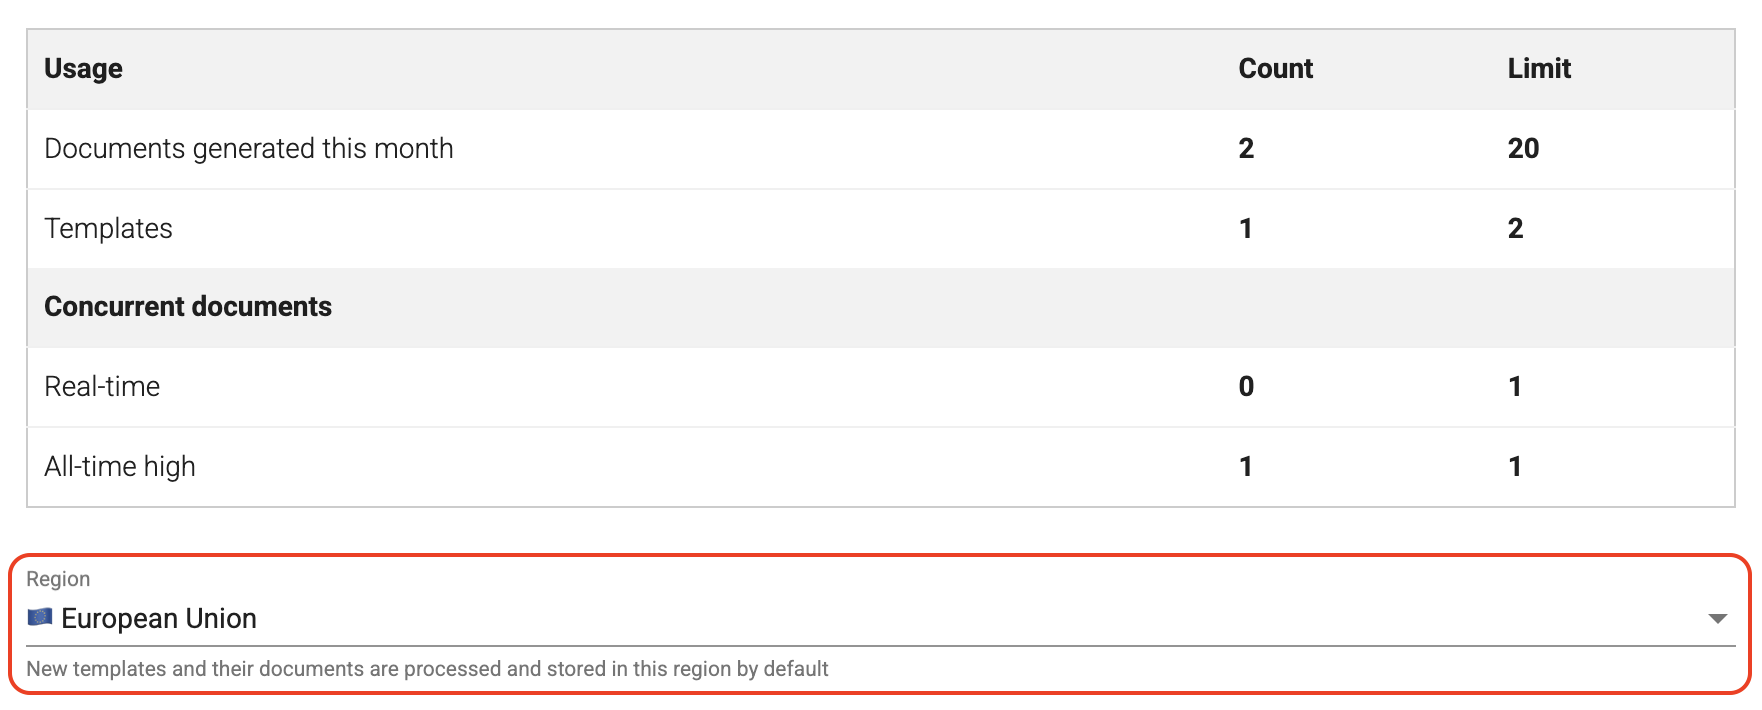Image resolution: width=1762 pixels, height=710 pixels.
Task: Click the Real-time count value 0
Action: (x=1245, y=386)
